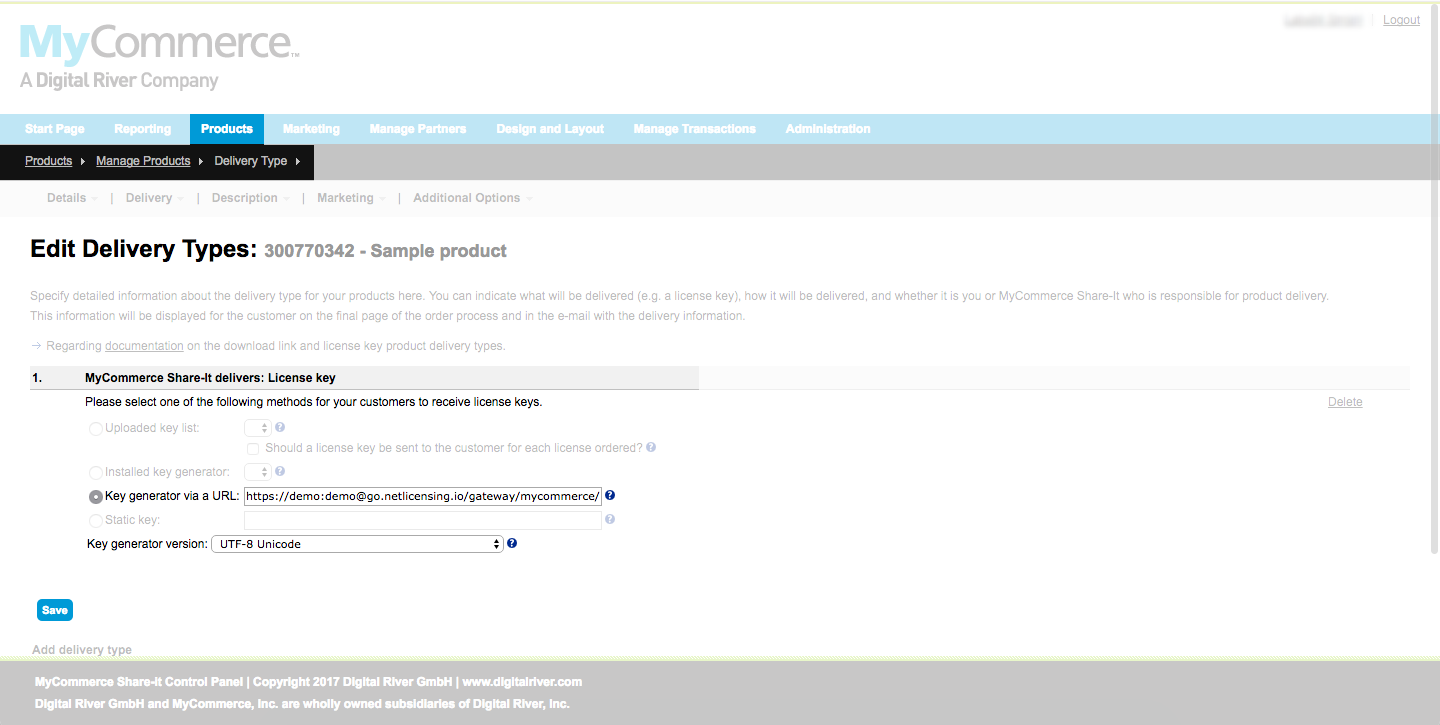
Task: Open Key generator version UTF-8 Unicode dropdown
Action: [357, 544]
